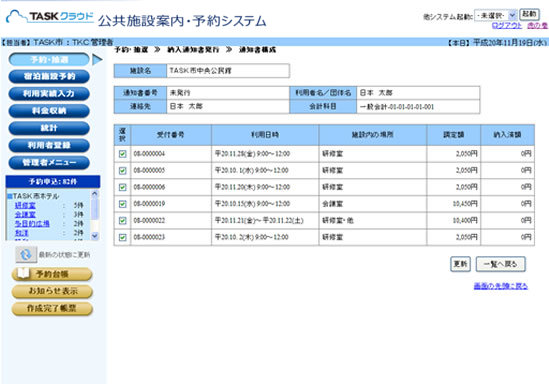Click the 施設内の場所 column header
The width and height of the screenshot is (549, 384).
(373, 135)
